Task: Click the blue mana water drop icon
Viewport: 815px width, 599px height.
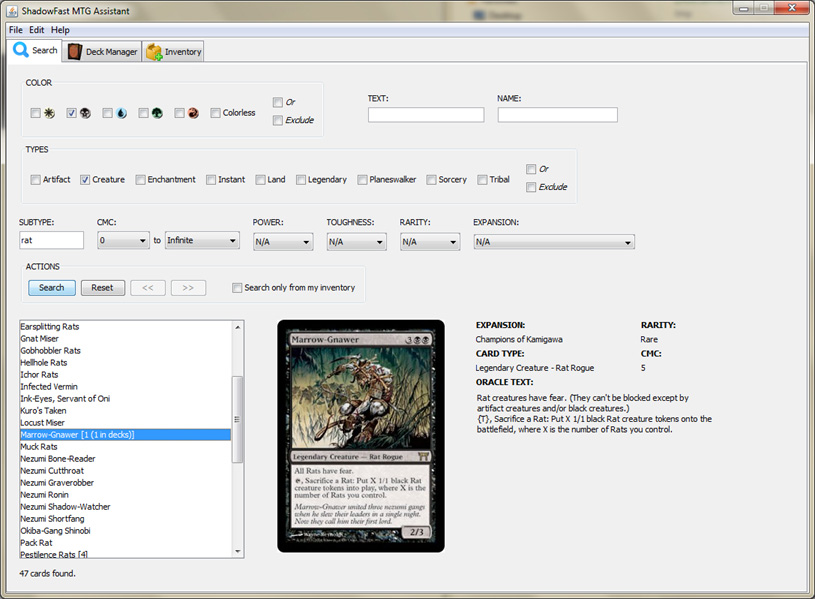Action: pyautogui.click(x=121, y=113)
